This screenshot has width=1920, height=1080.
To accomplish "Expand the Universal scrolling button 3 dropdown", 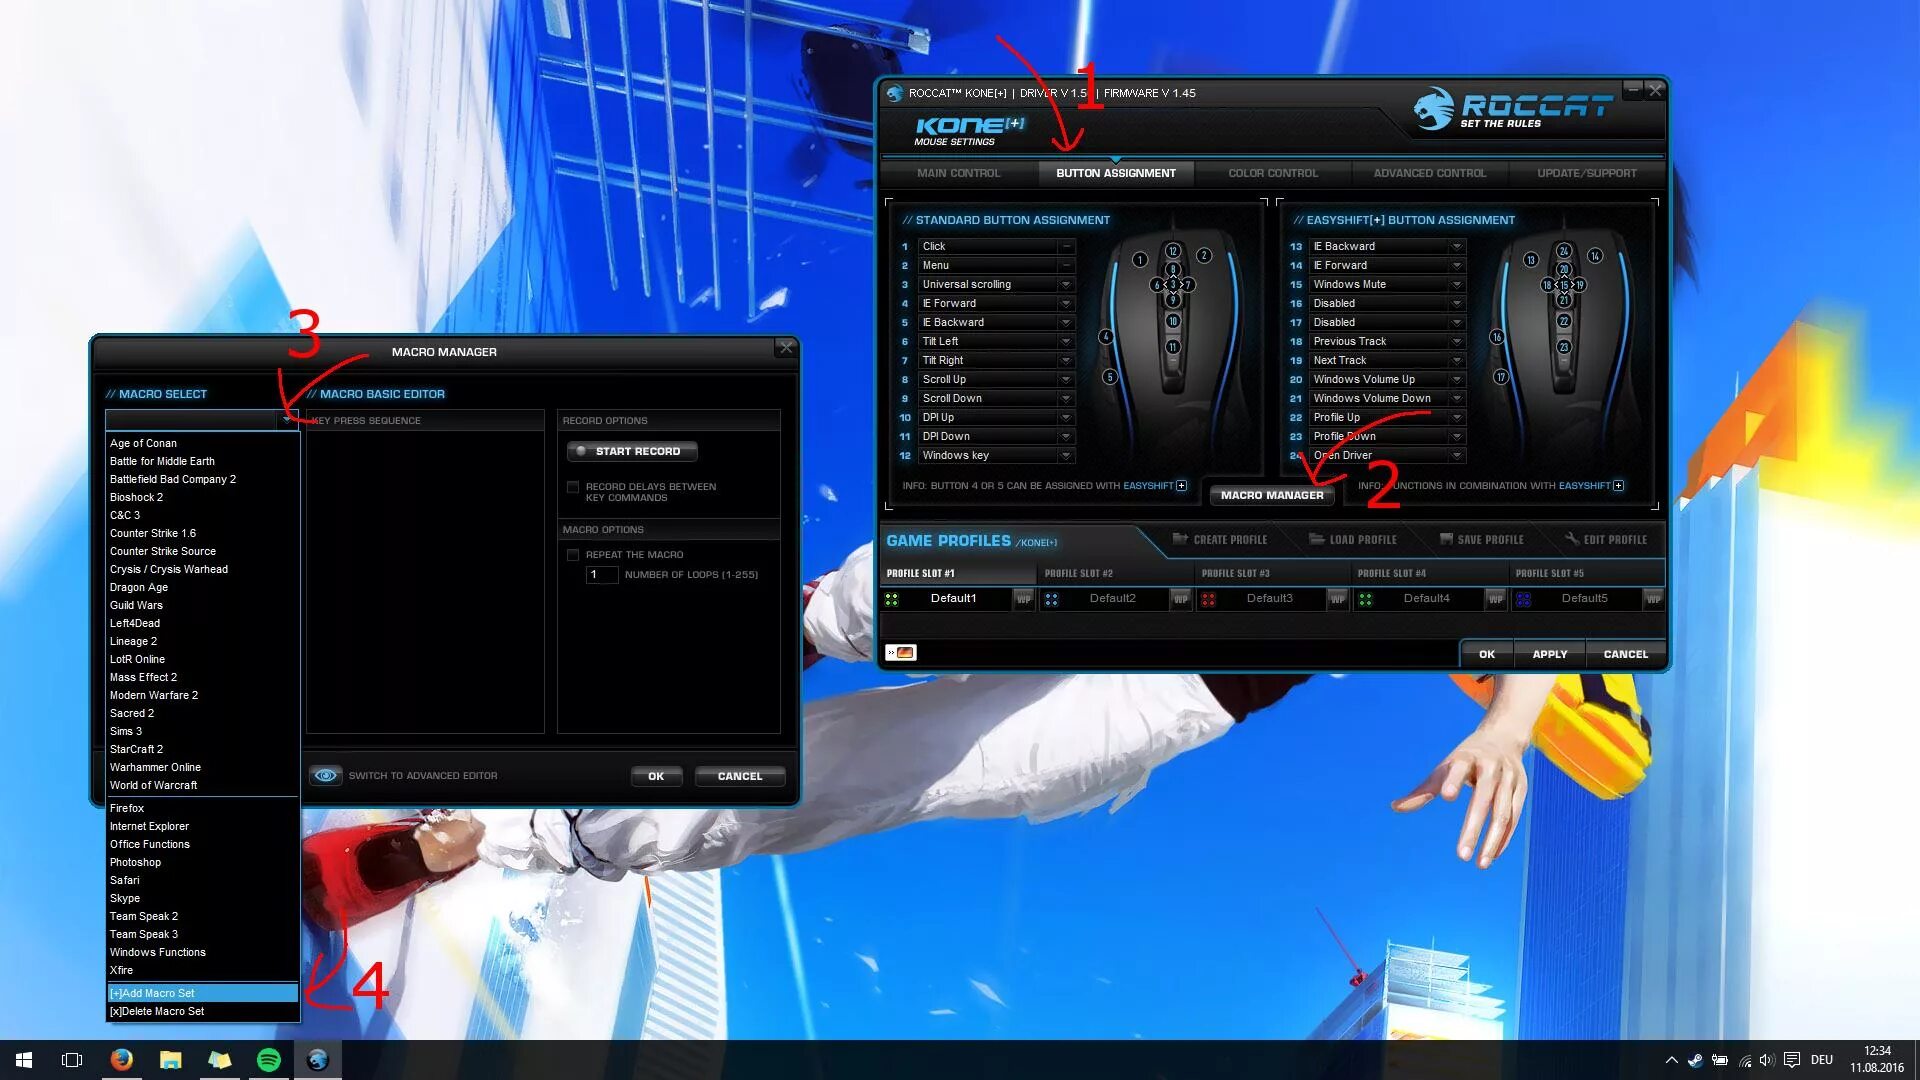I will pos(1066,285).
